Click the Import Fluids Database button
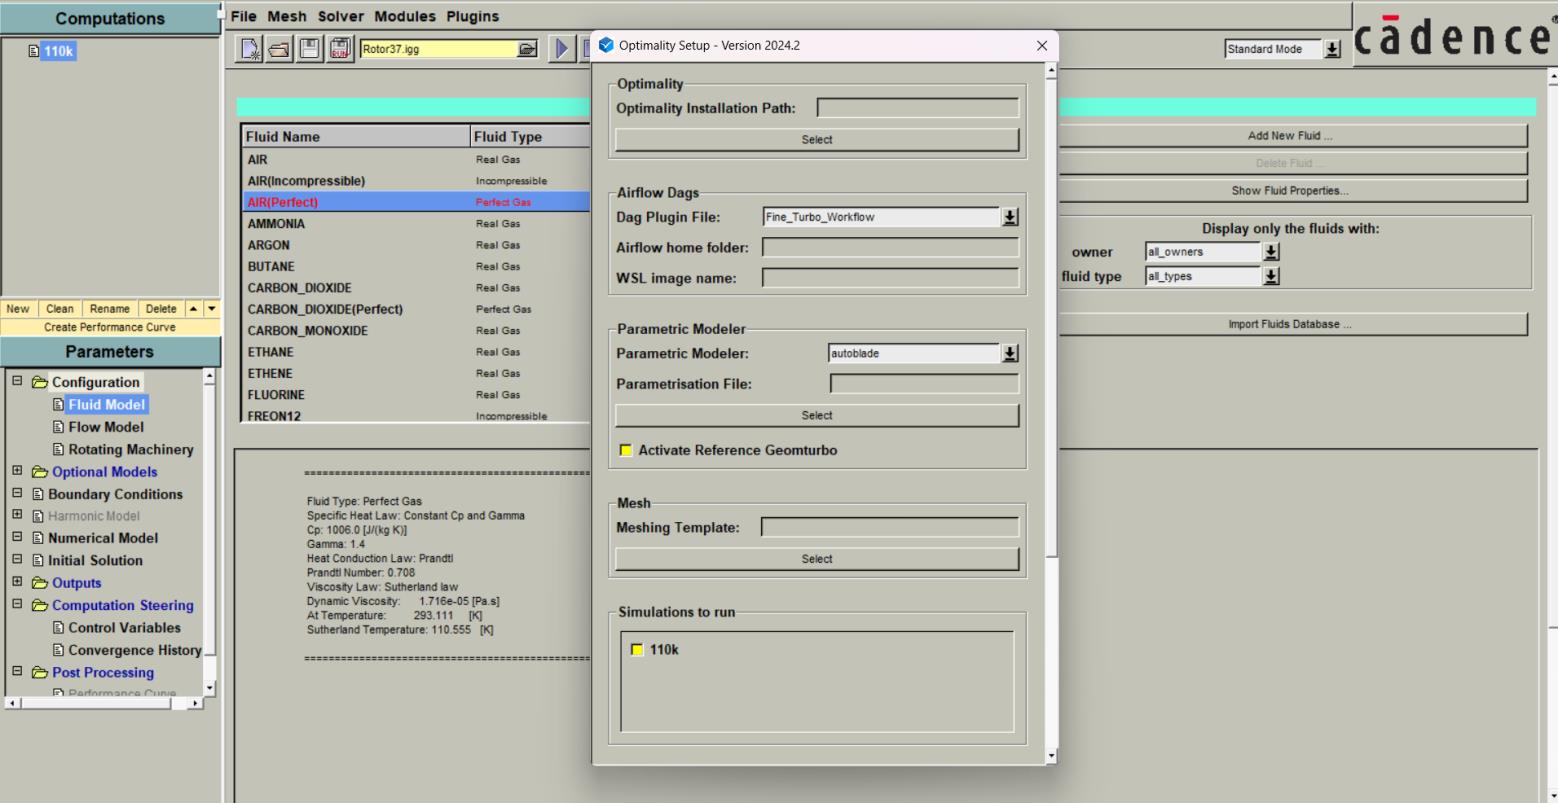Image resolution: width=1558 pixels, height=803 pixels. pos(1290,325)
